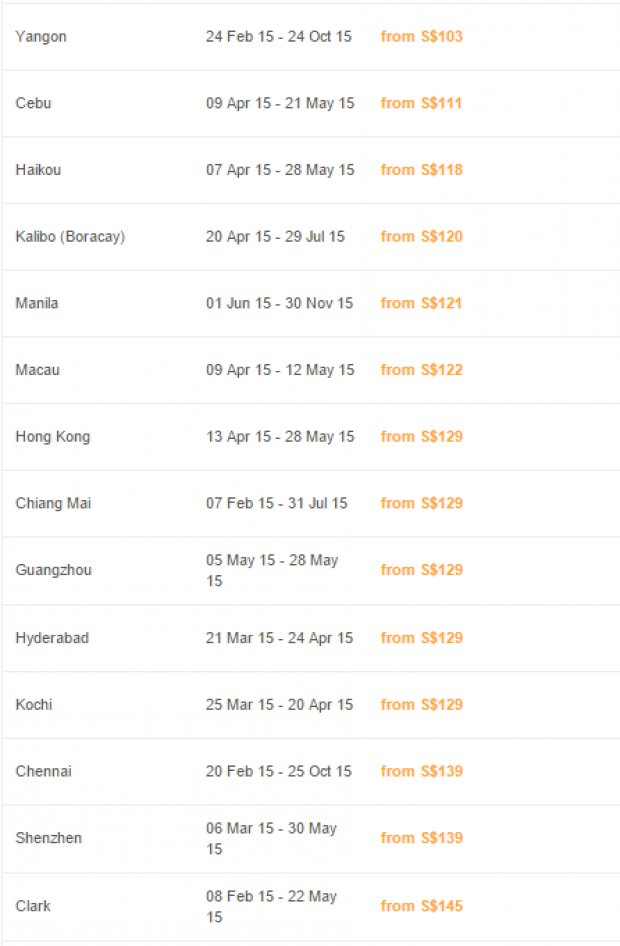
Task: Open the Manila from S$121 deal
Action: 421,303
